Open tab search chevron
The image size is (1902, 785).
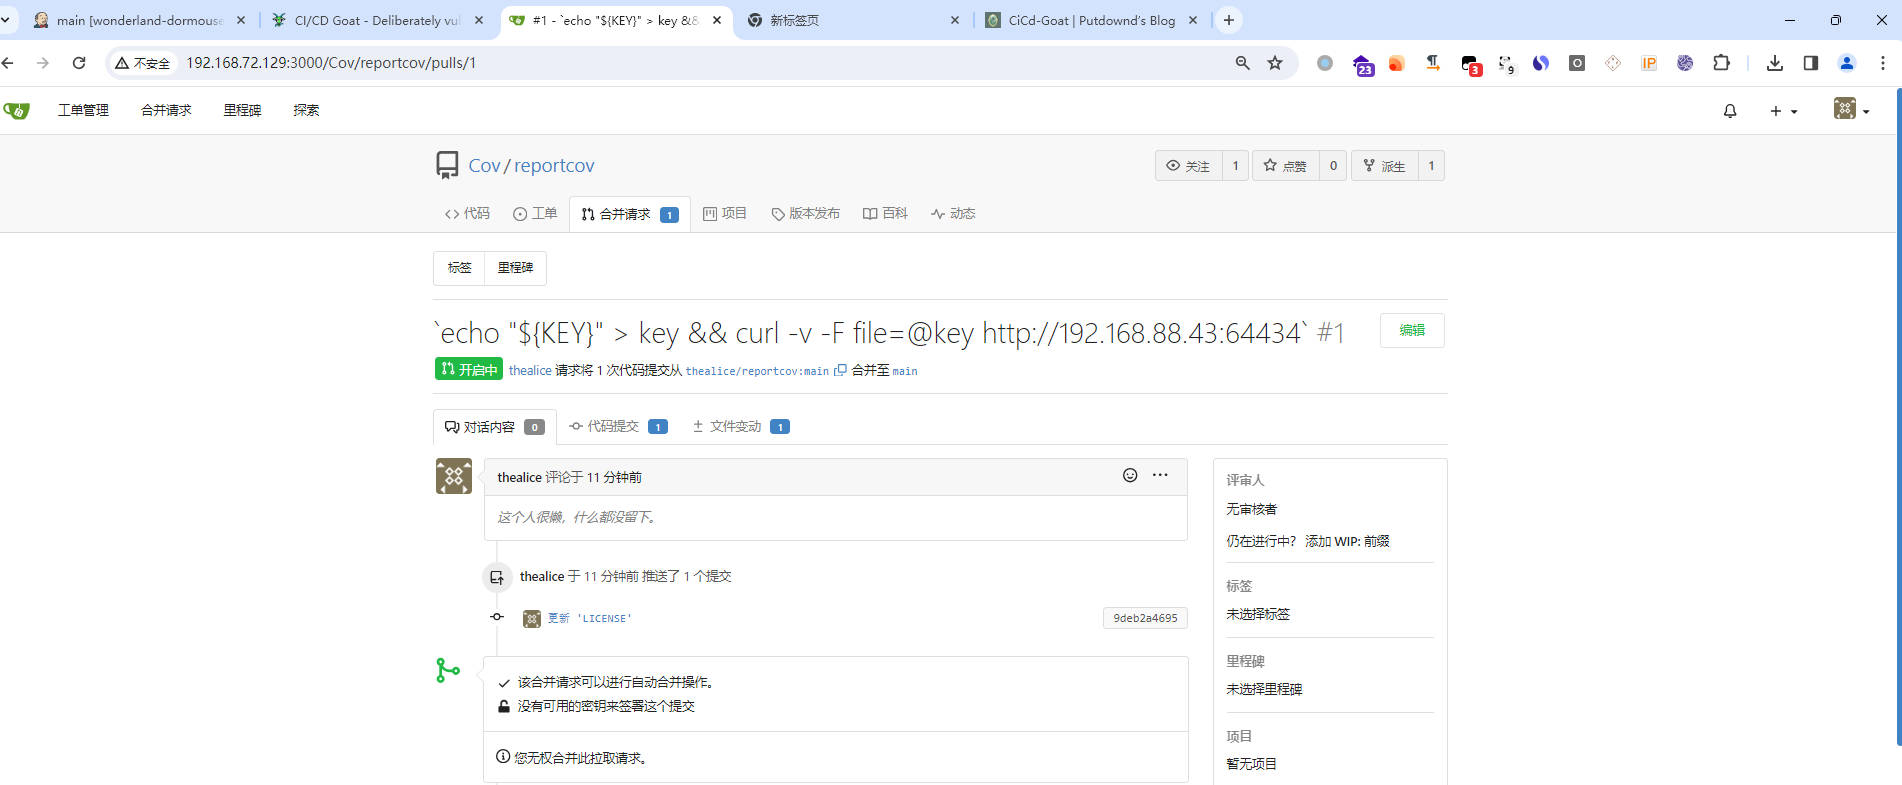pyautogui.click(x=5, y=20)
